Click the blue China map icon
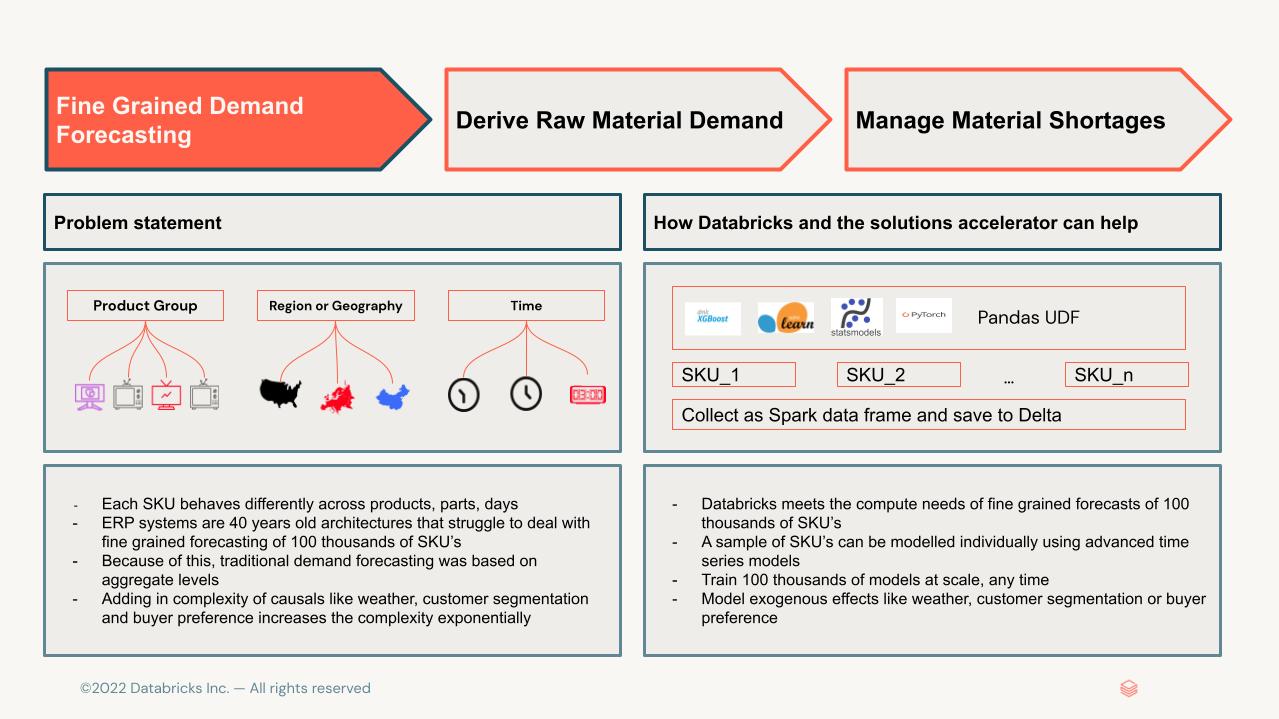The image size is (1279, 719). pos(393,398)
